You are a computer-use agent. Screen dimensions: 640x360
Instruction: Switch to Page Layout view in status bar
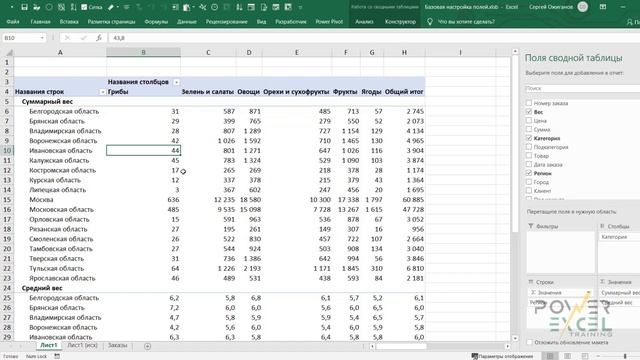[x=567, y=356]
